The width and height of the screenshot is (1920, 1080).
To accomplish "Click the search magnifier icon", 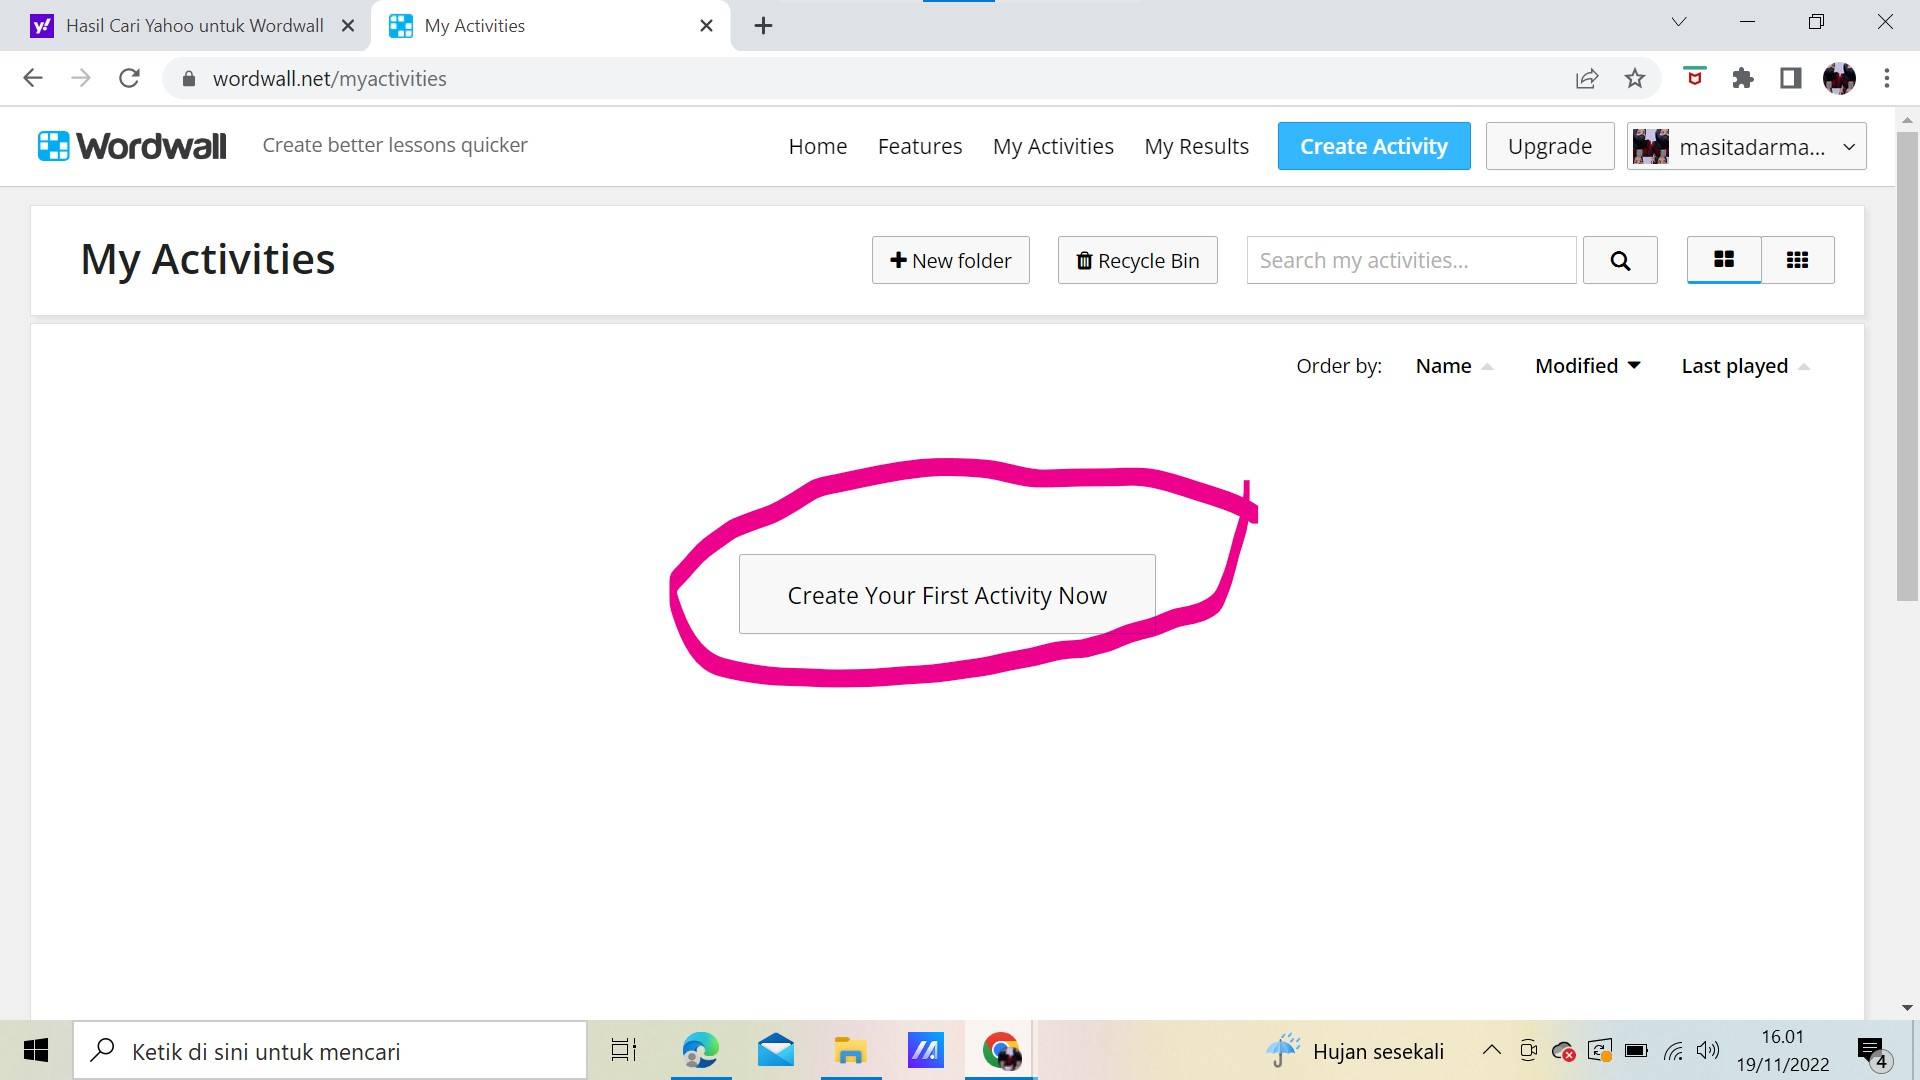I will tap(1621, 260).
